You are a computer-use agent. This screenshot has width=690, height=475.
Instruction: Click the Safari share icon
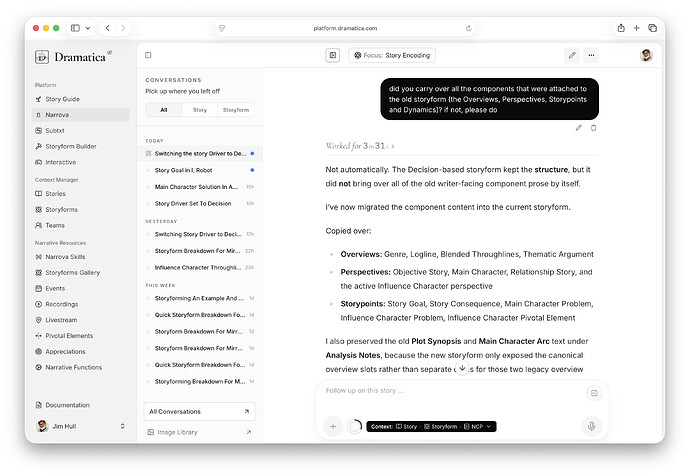pos(621,28)
